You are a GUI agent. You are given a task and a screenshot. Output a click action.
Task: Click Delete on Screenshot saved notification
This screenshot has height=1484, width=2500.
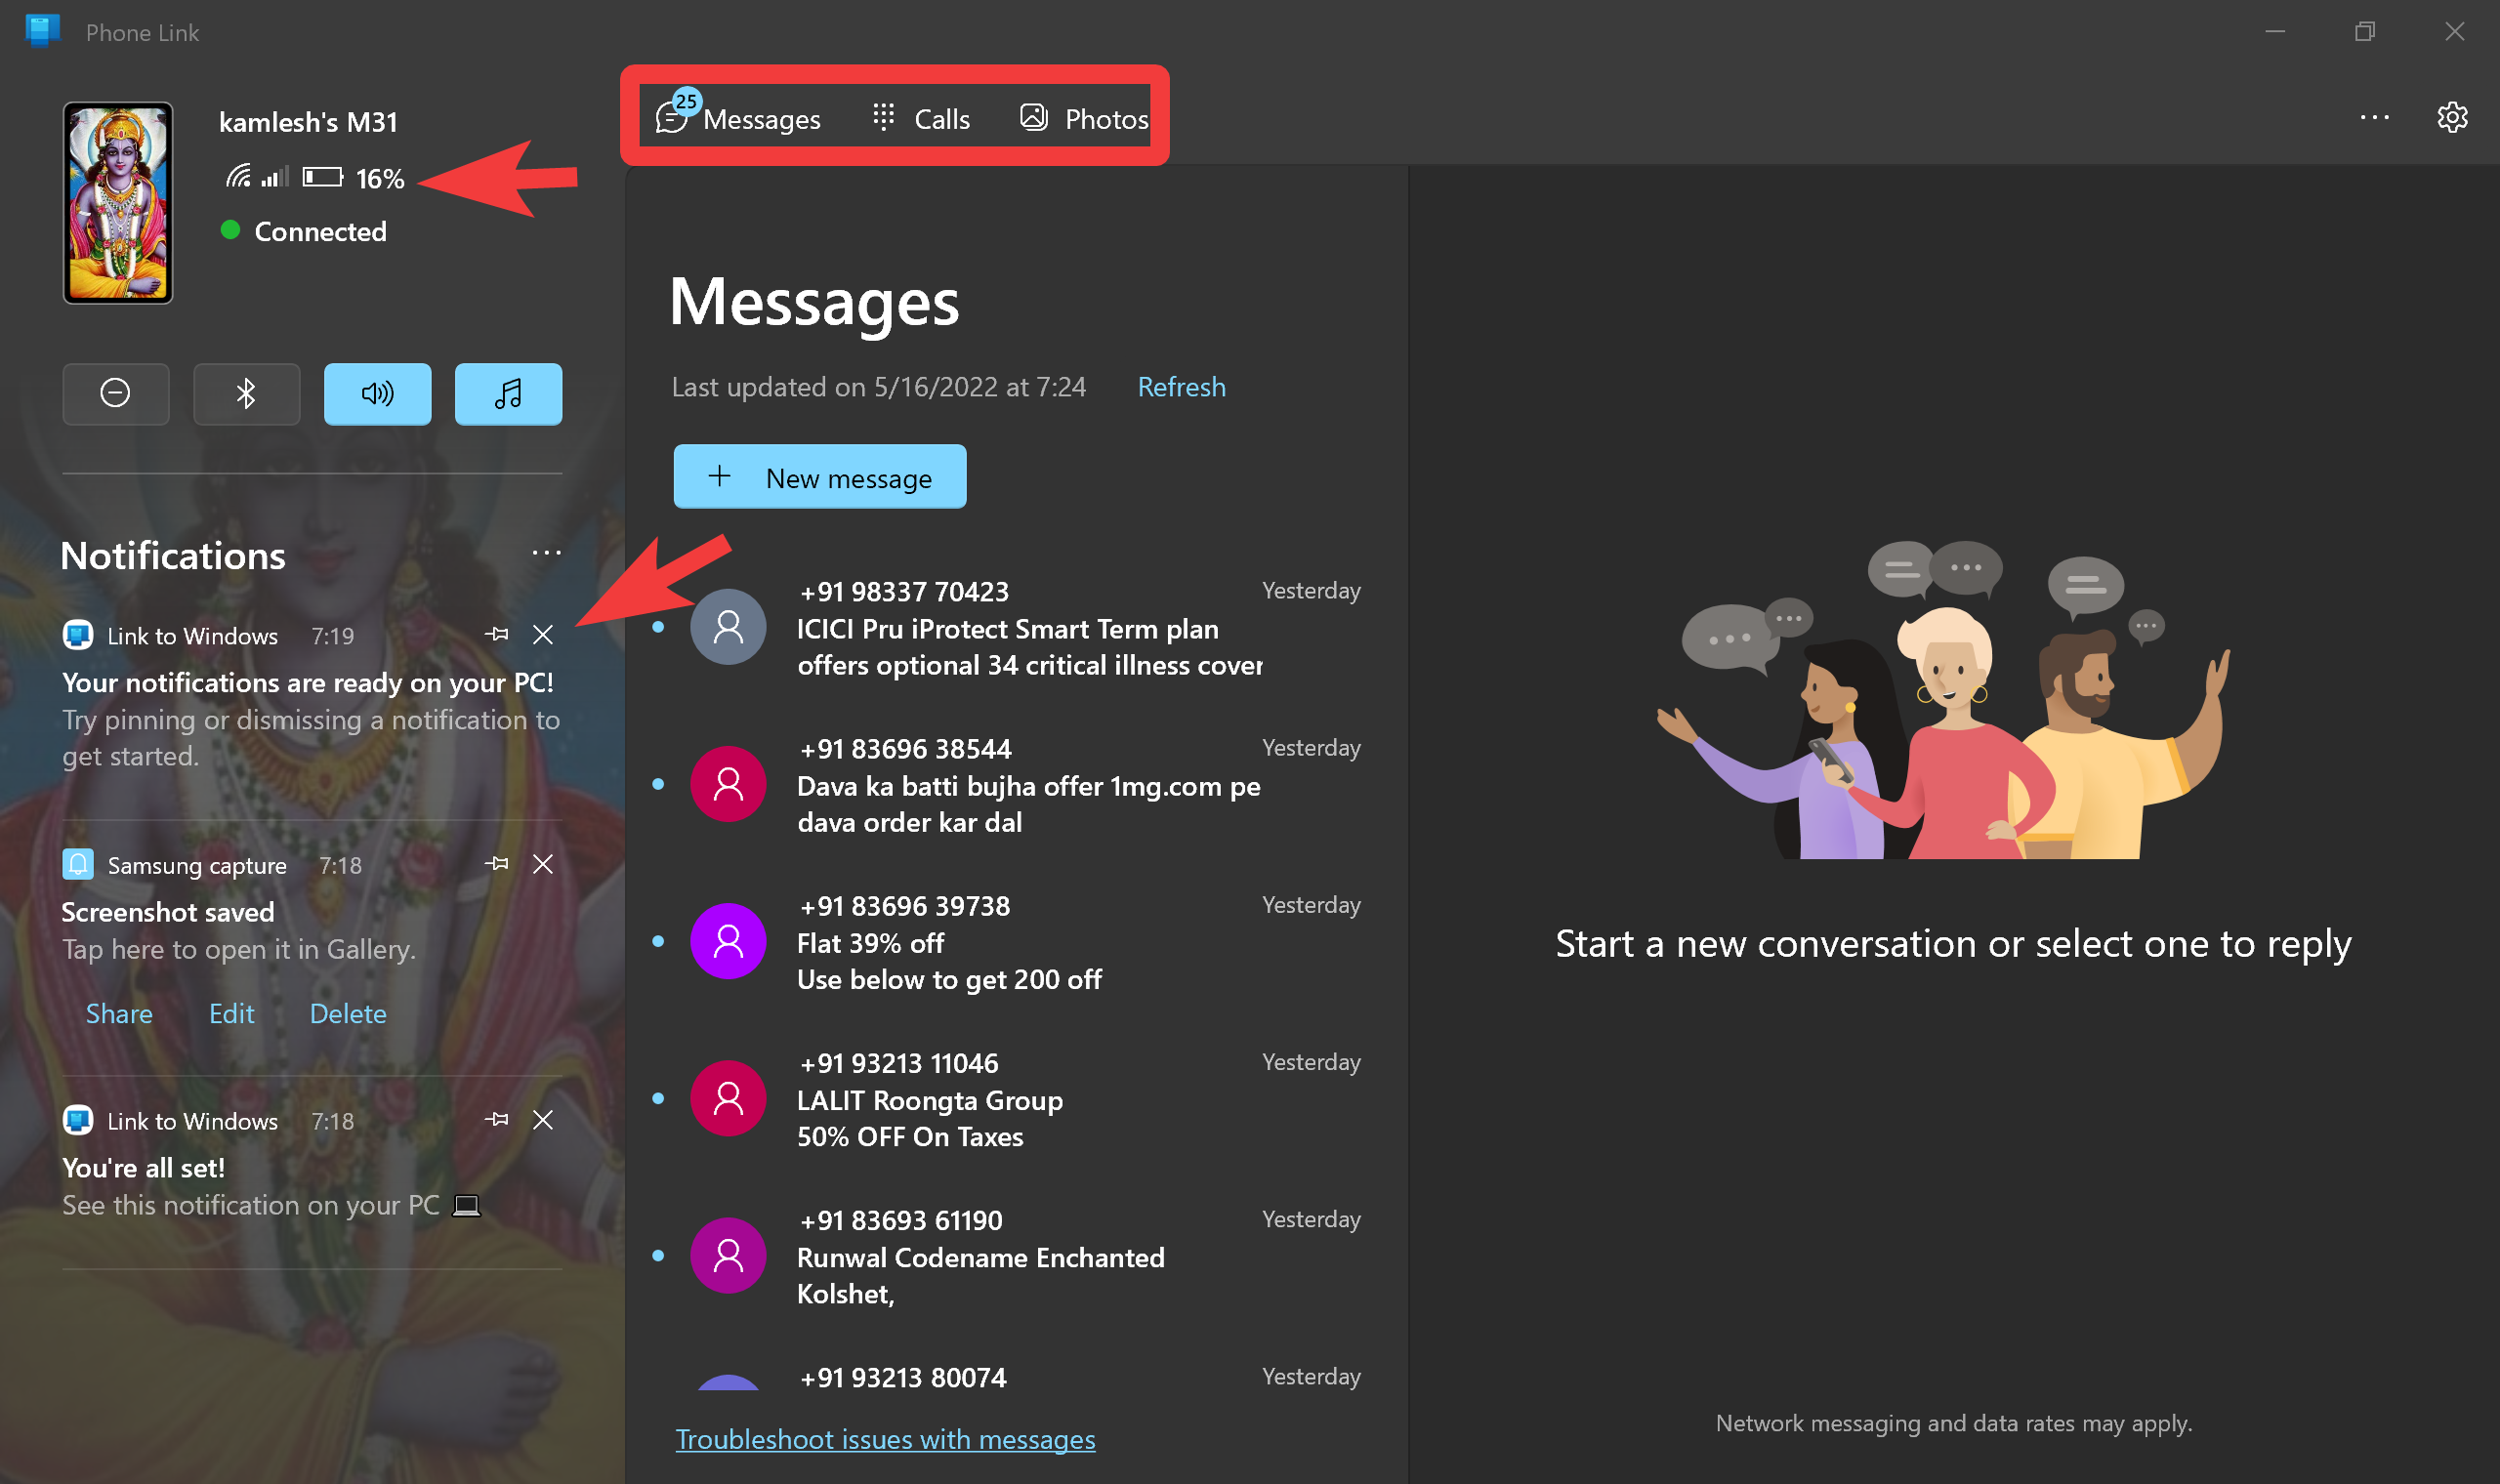348,1013
